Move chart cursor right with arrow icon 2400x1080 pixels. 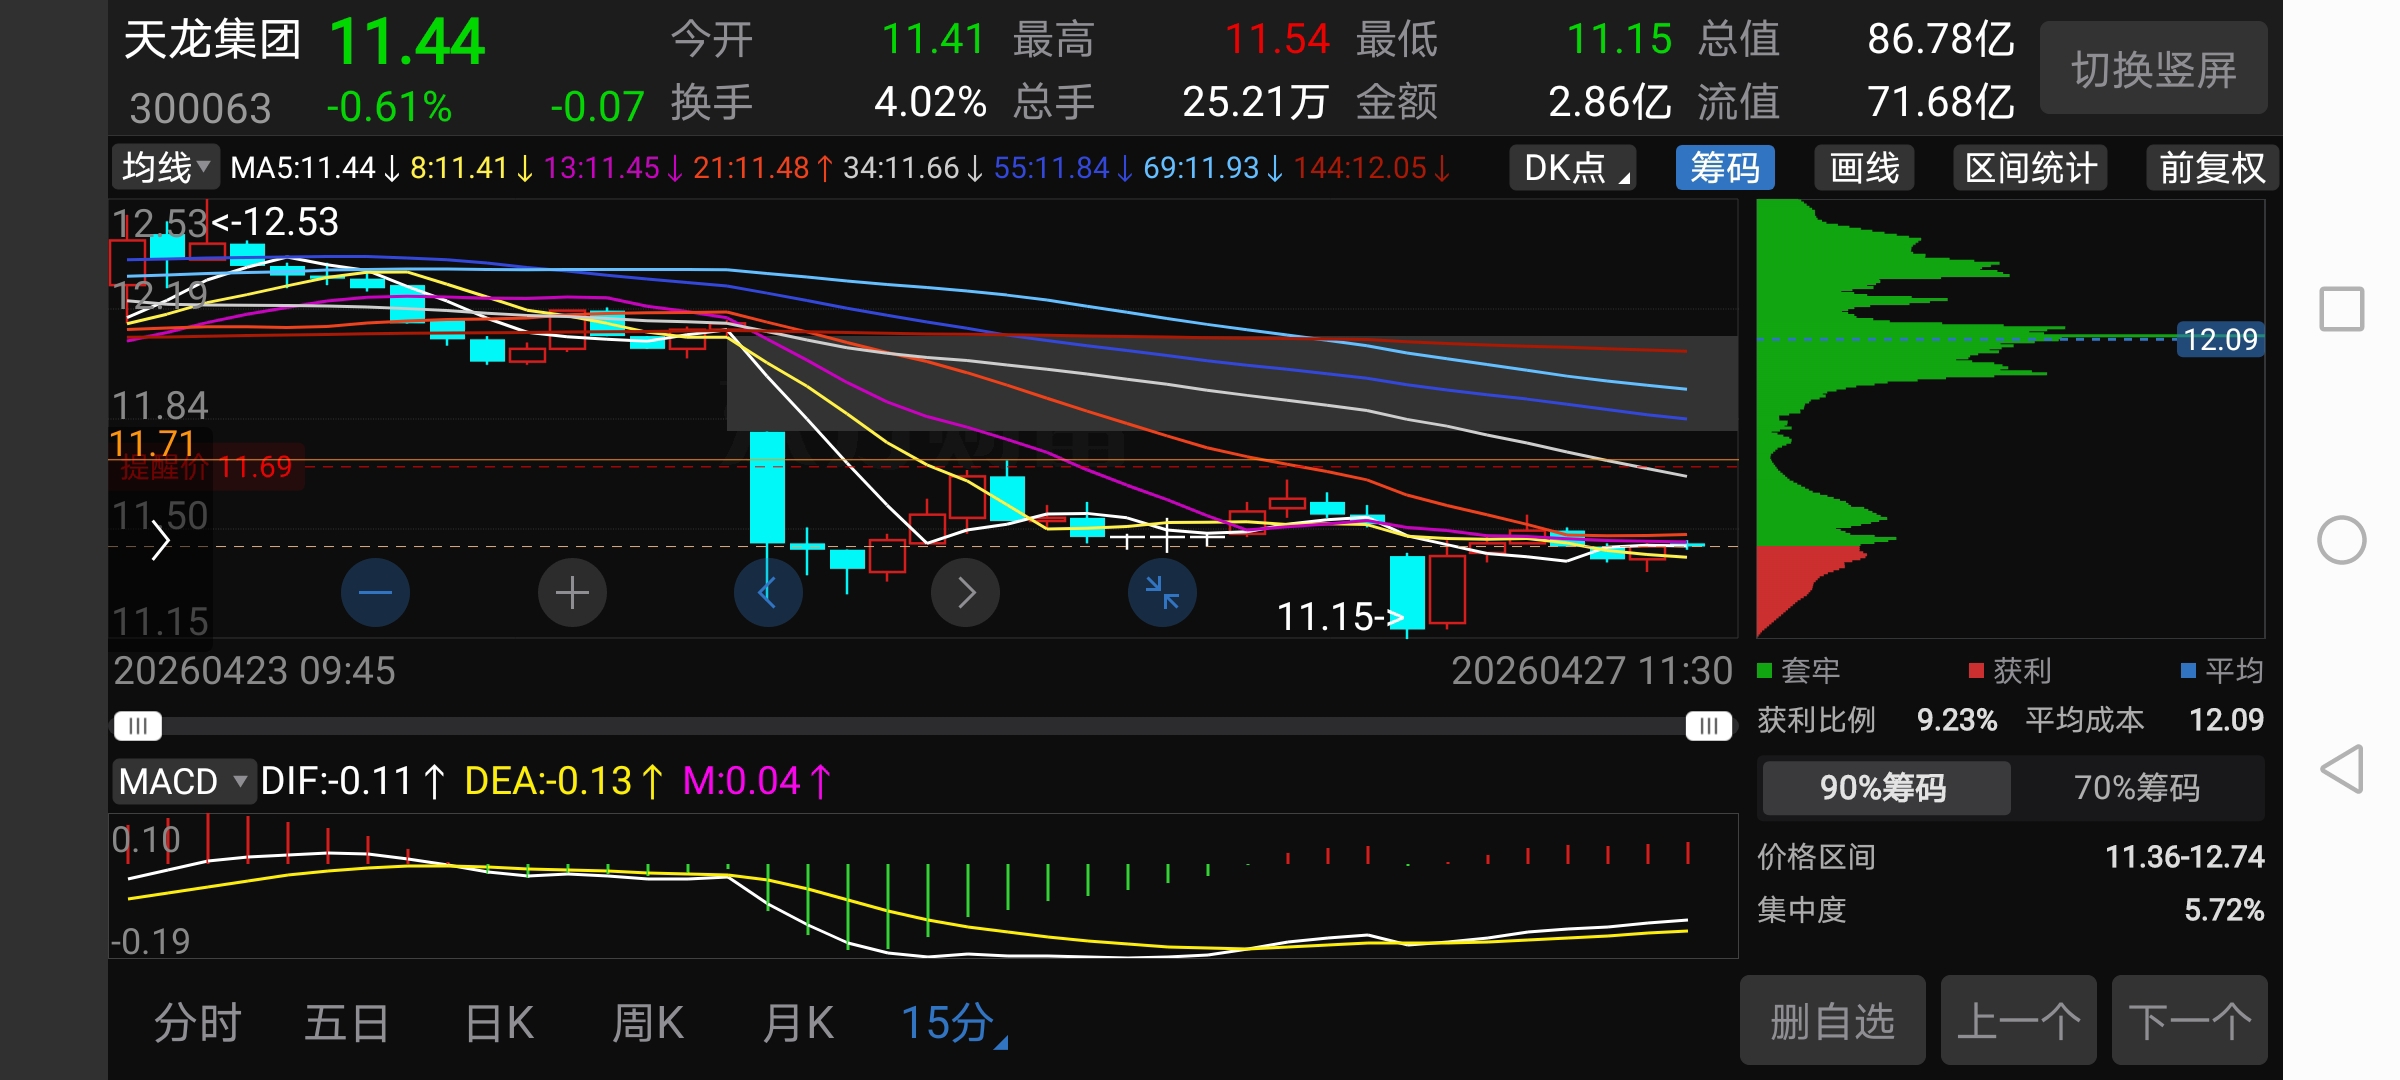pyautogui.click(x=965, y=593)
